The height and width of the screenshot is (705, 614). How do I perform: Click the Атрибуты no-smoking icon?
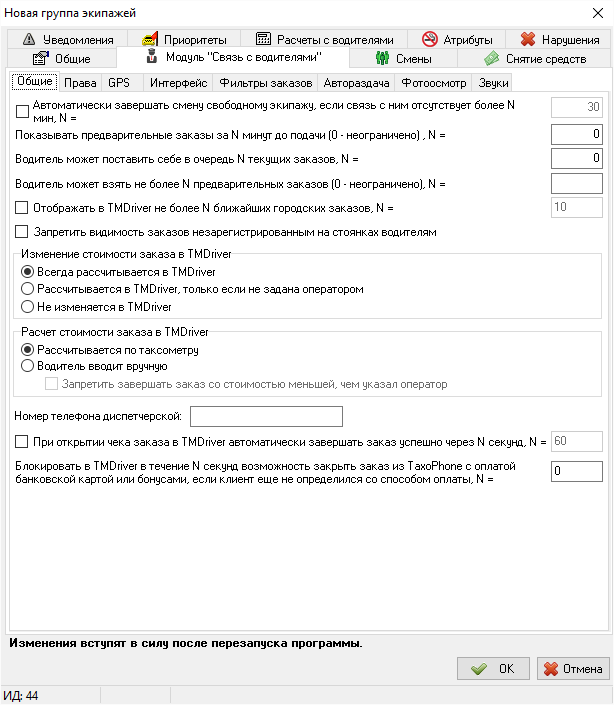click(x=430, y=40)
